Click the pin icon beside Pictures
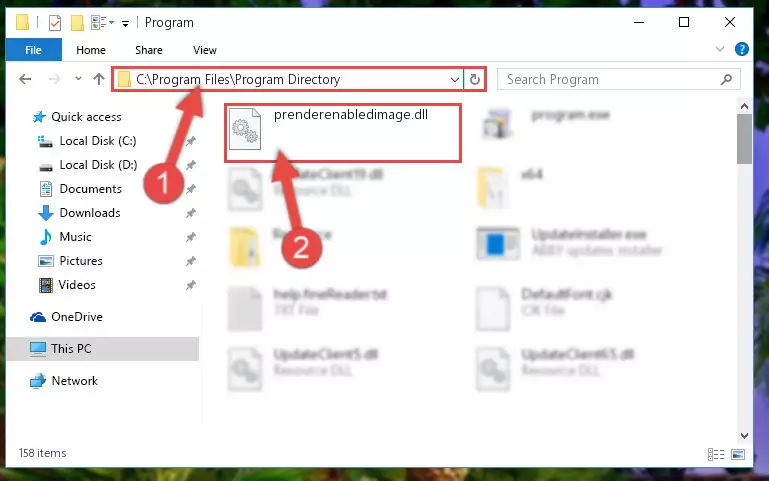The width and height of the screenshot is (769, 481). tap(190, 261)
